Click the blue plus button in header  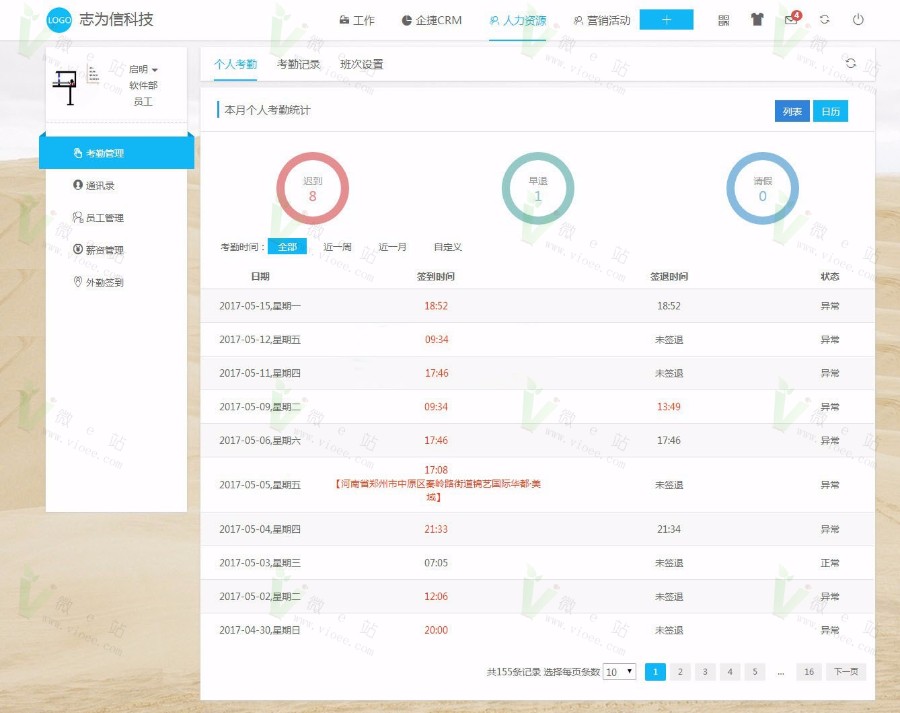666,20
